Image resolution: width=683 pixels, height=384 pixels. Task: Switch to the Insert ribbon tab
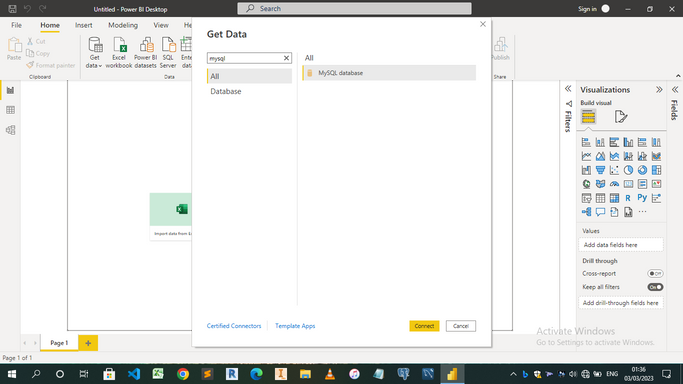click(84, 25)
